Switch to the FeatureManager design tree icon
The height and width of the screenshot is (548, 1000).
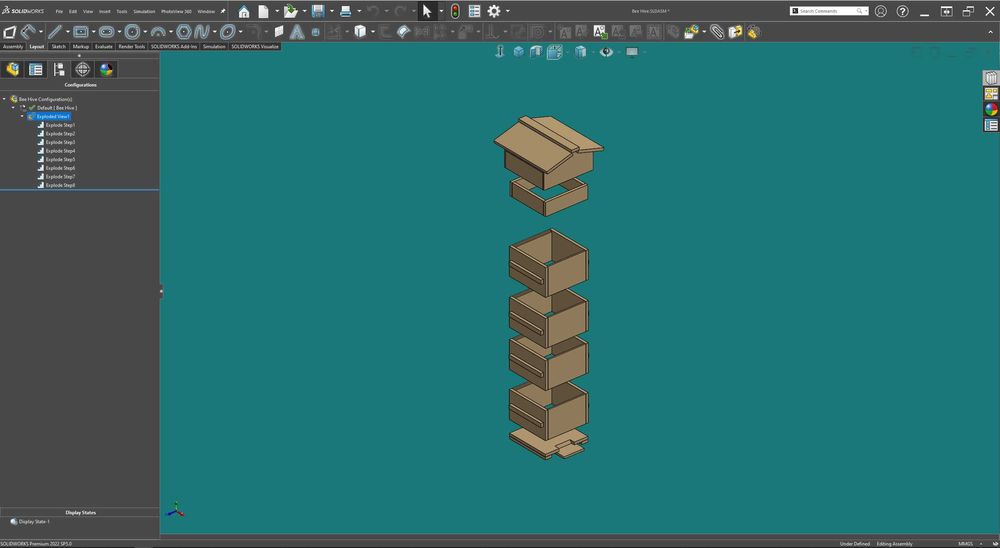[12, 69]
